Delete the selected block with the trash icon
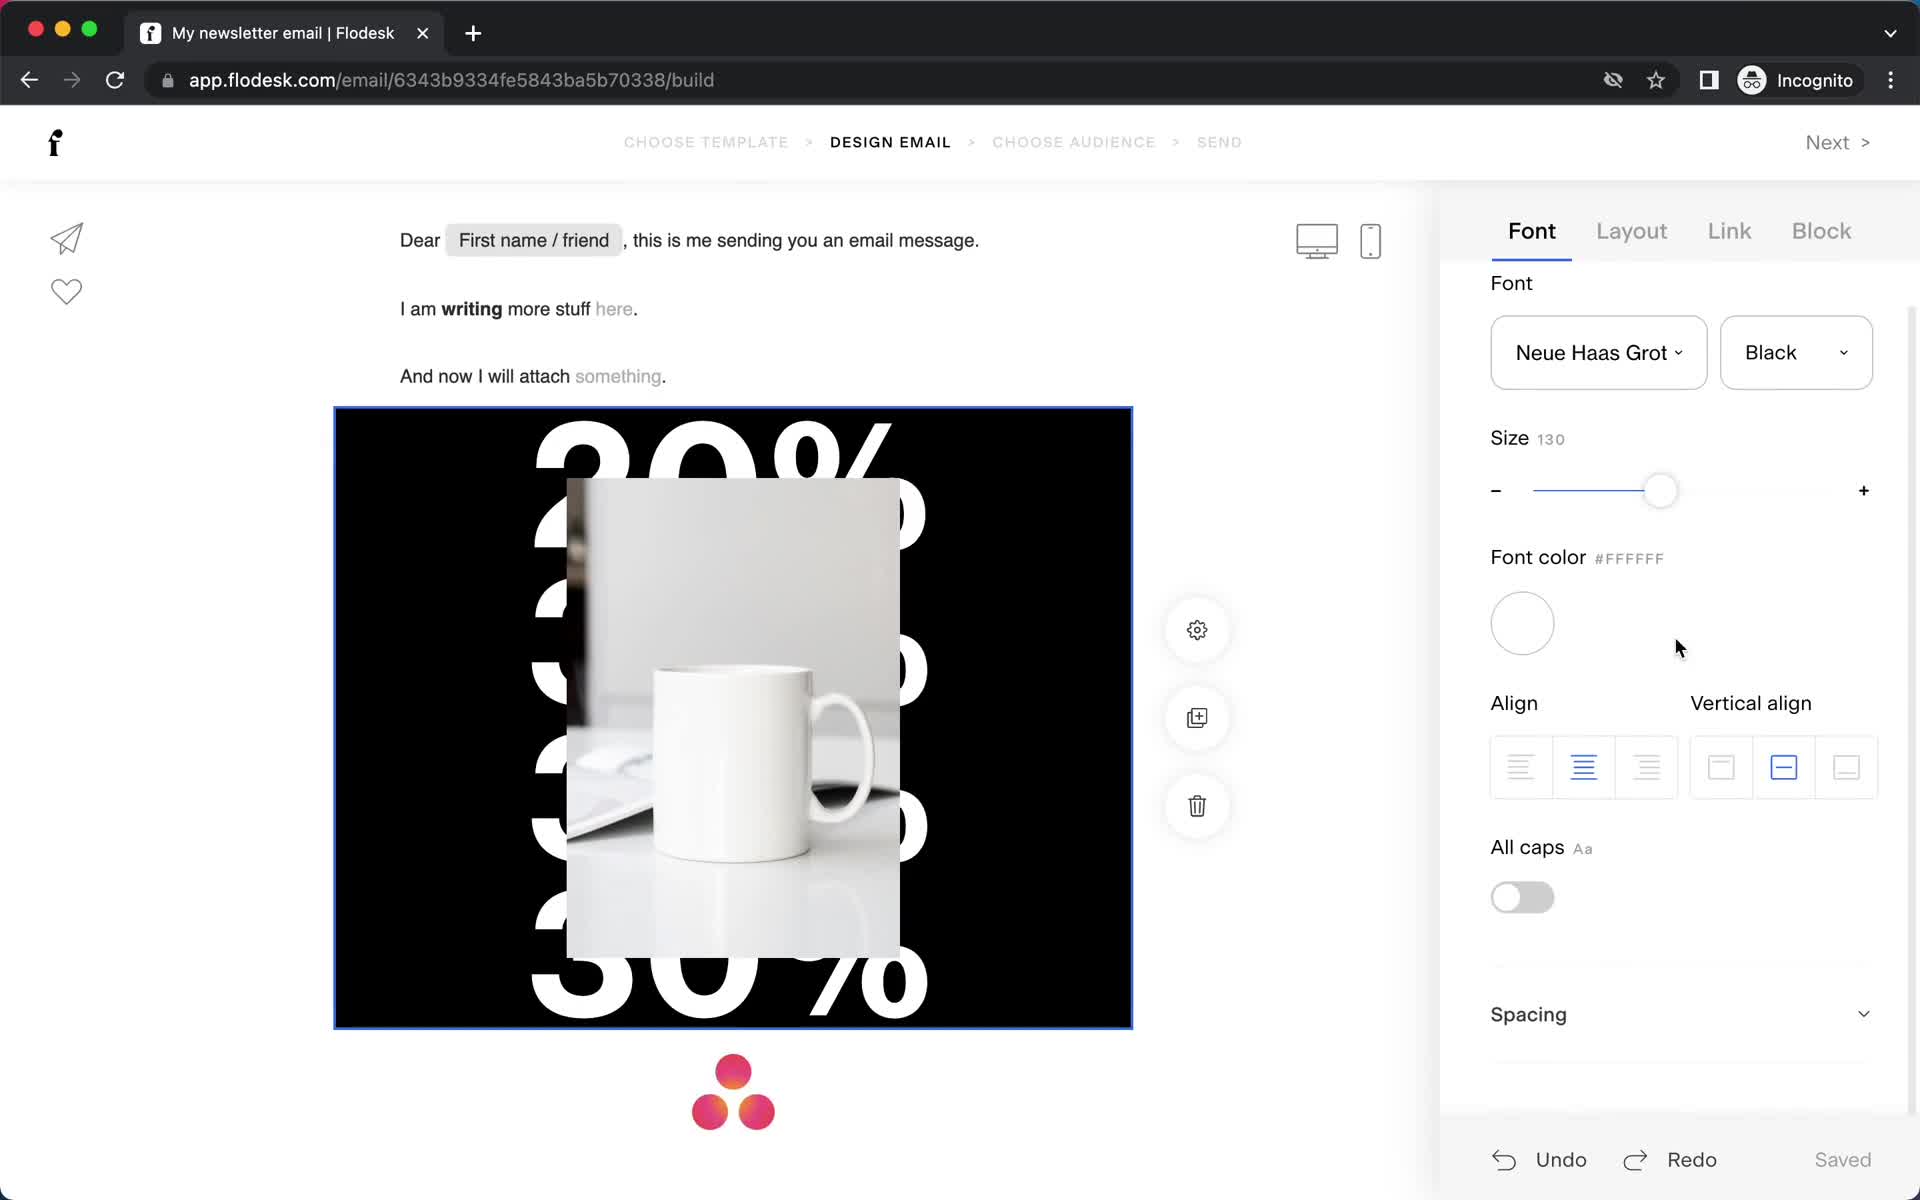The width and height of the screenshot is (1920, 1200). [x=1196, y=805]
